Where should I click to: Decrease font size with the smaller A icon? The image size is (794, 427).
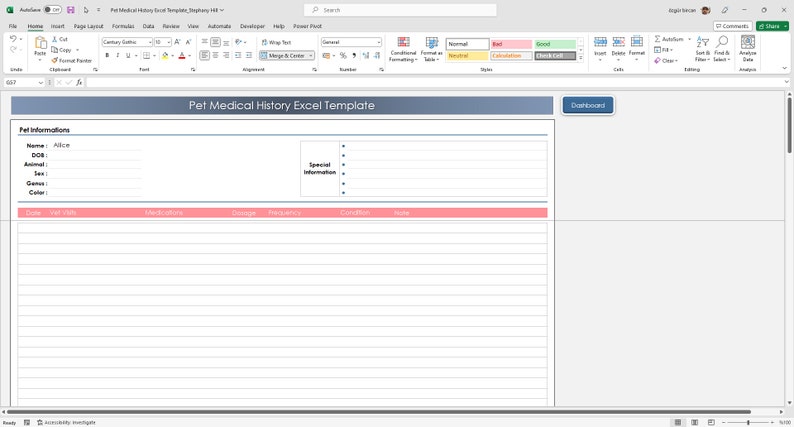tap(188, 42)
